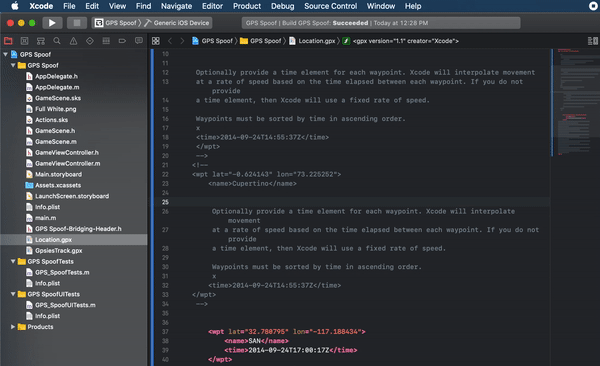The image size is (600, 366).
Task: Open the Debug menu
Action: pyautogui.click(x=283, y=6)
